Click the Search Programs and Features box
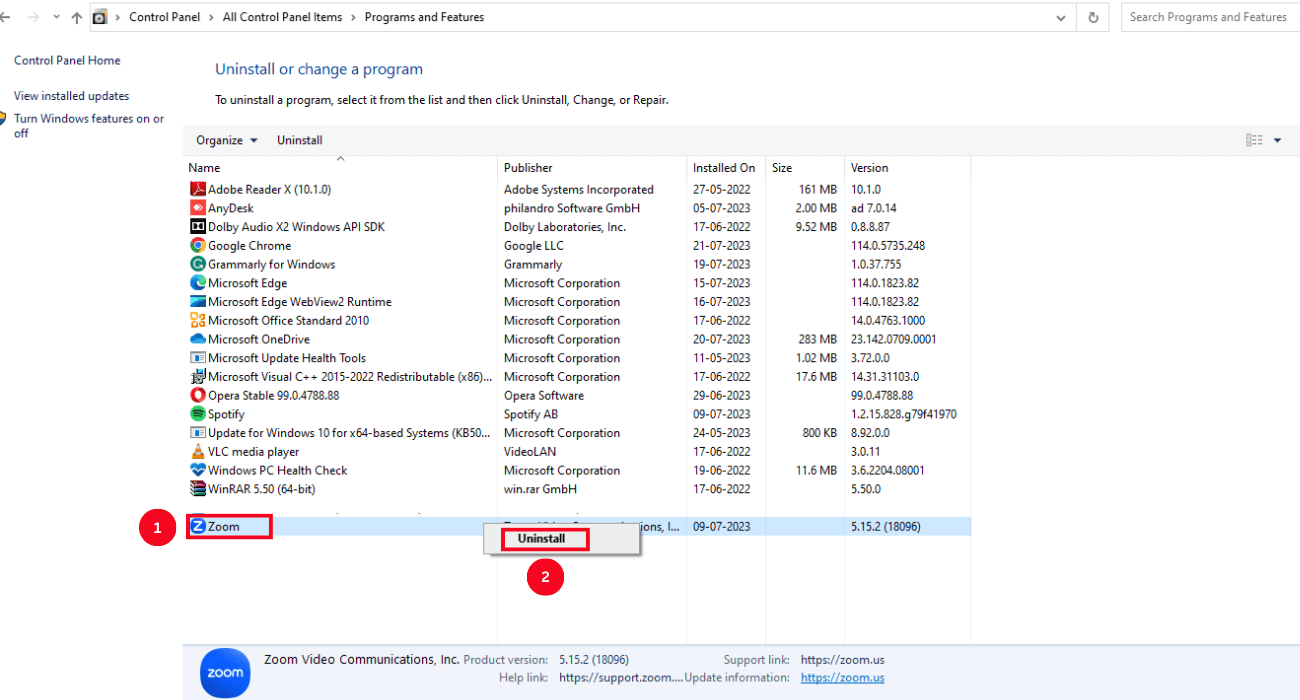This screenshot has width=1300, height=700. pyautogui.click(x=1210, y=17)
